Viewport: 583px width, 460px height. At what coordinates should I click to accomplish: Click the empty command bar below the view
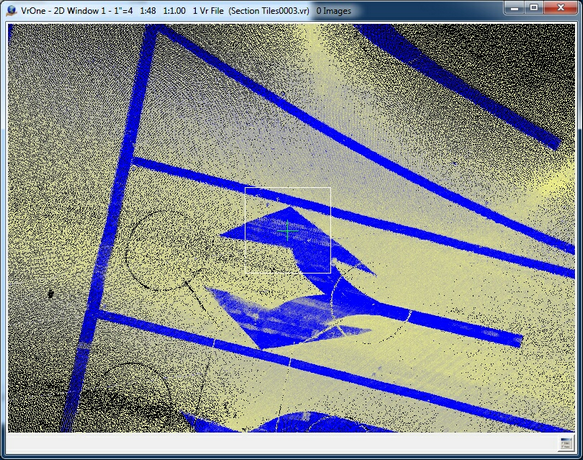point(283,444)
